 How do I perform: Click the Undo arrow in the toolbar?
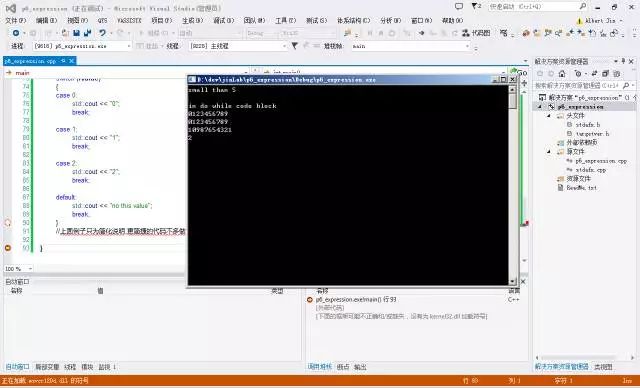(102, 33)
